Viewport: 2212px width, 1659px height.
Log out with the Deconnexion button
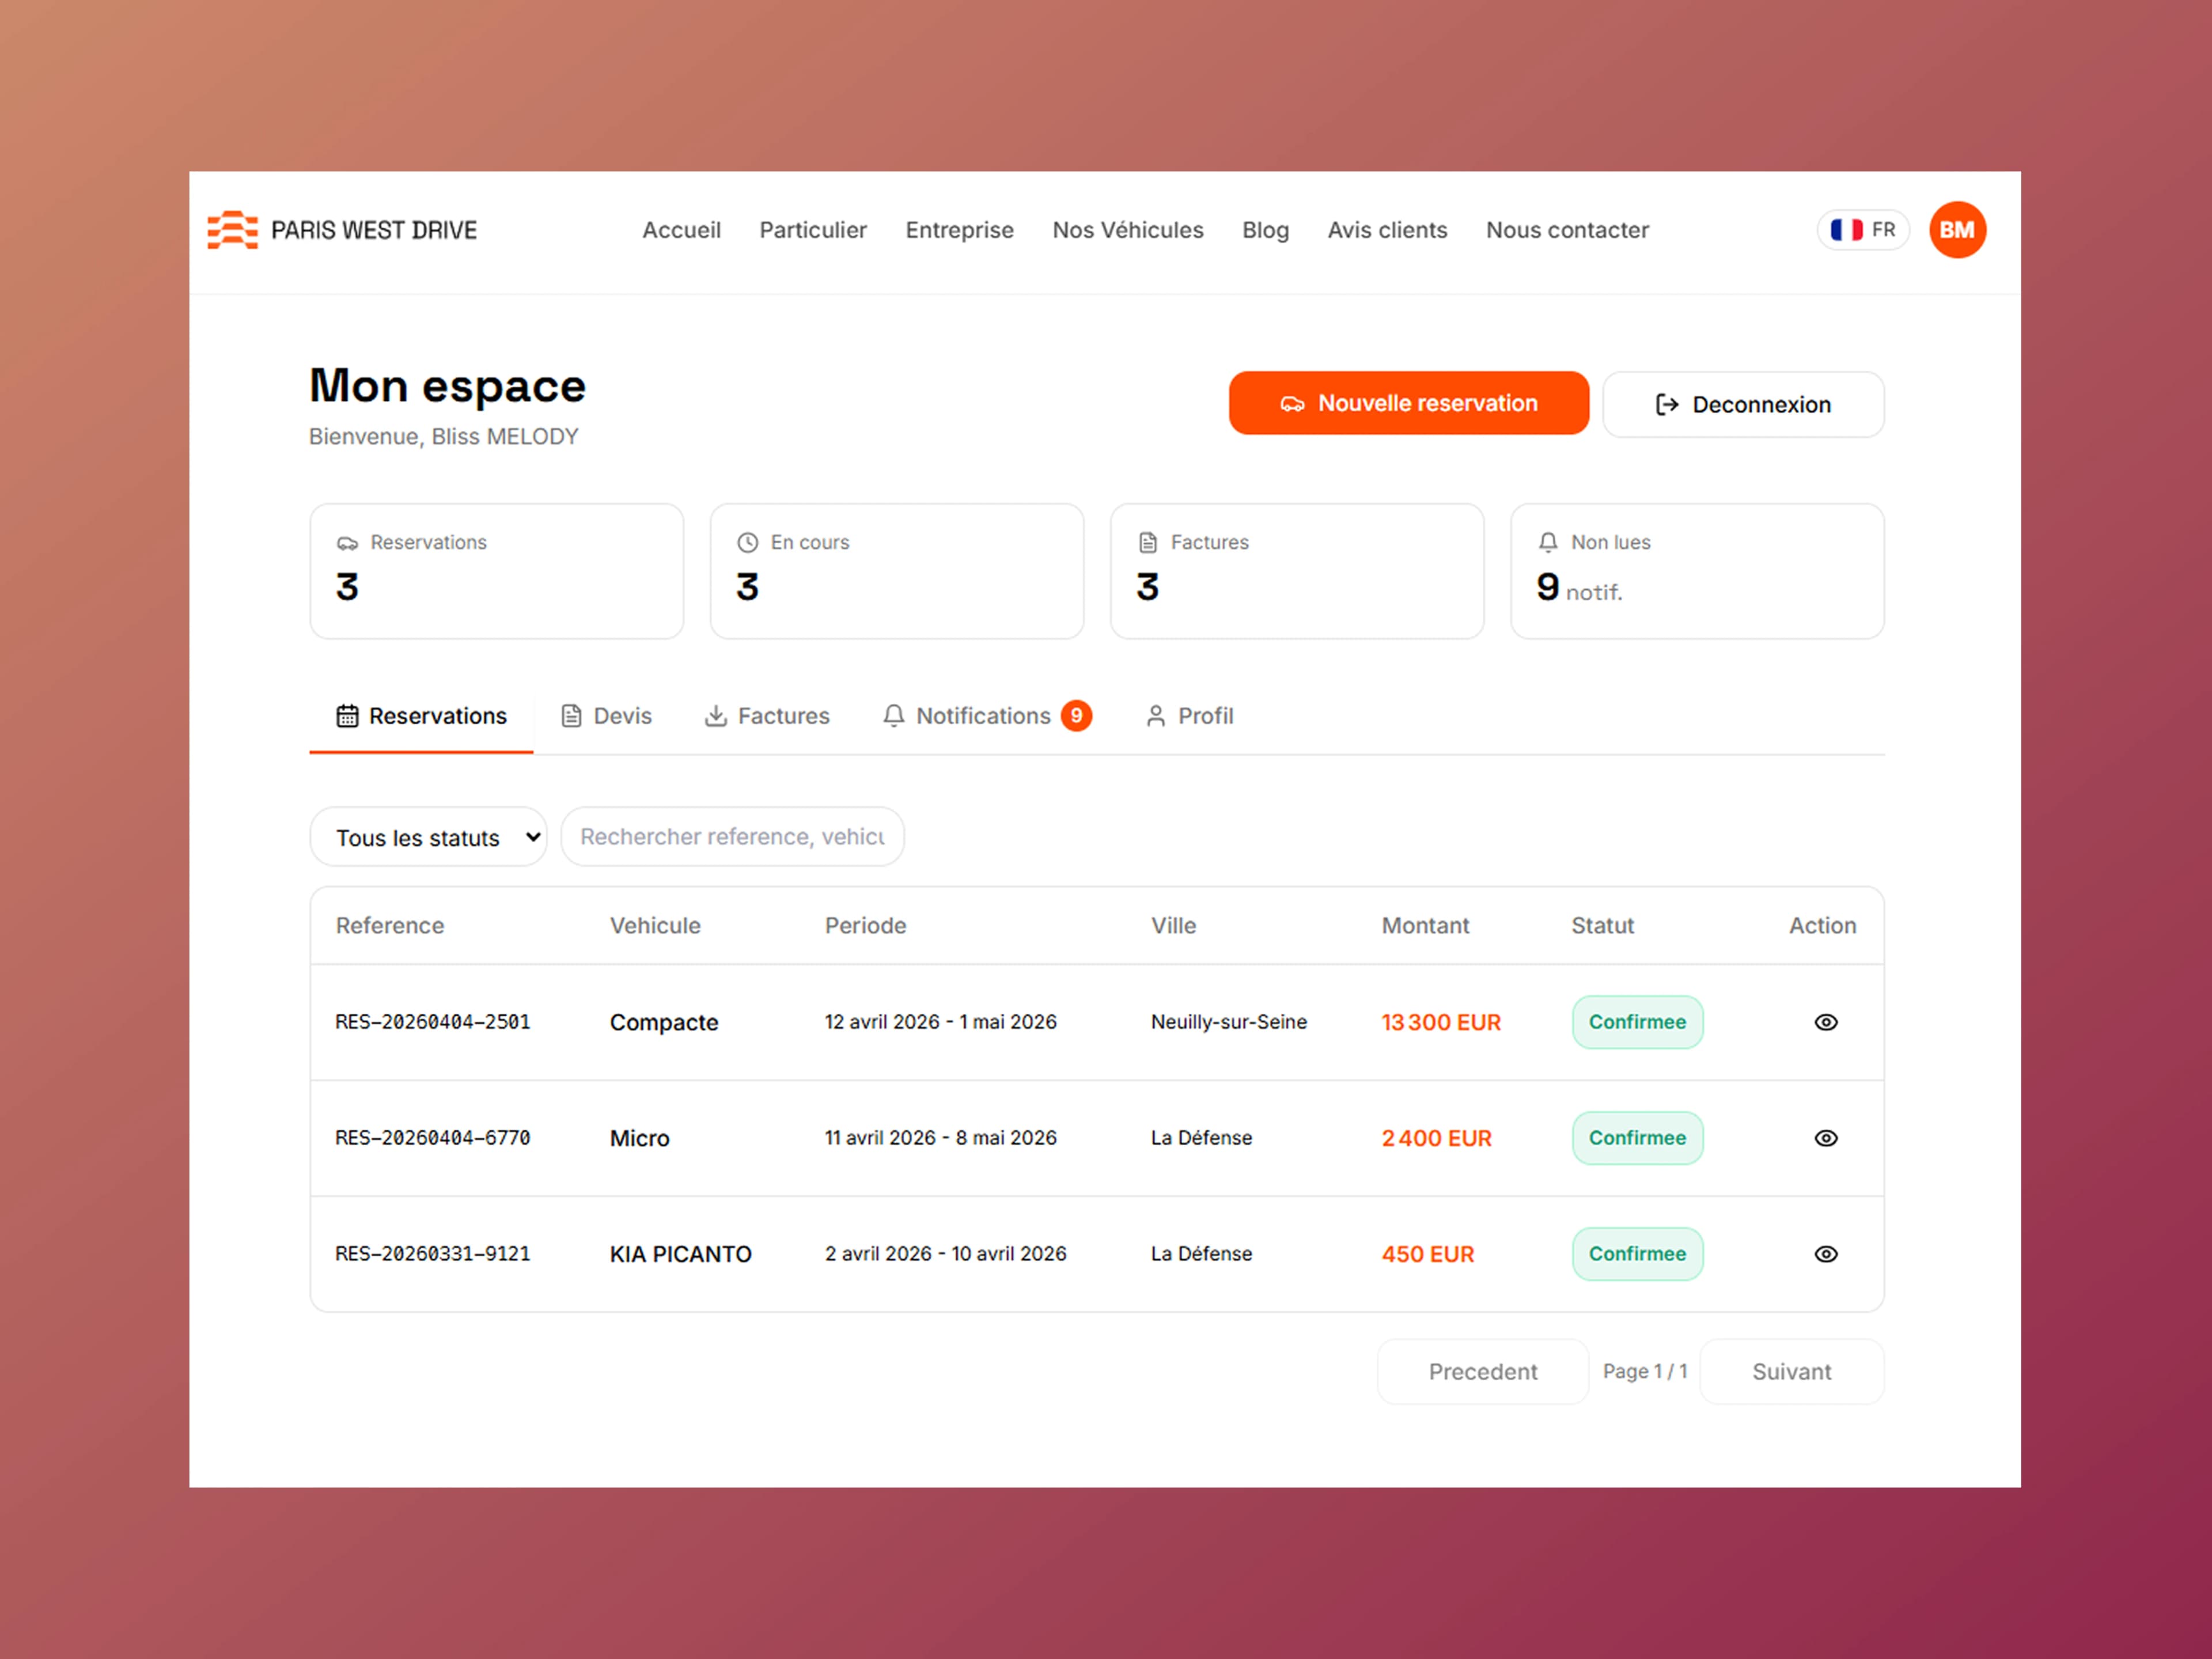[x=1742, y=404]
